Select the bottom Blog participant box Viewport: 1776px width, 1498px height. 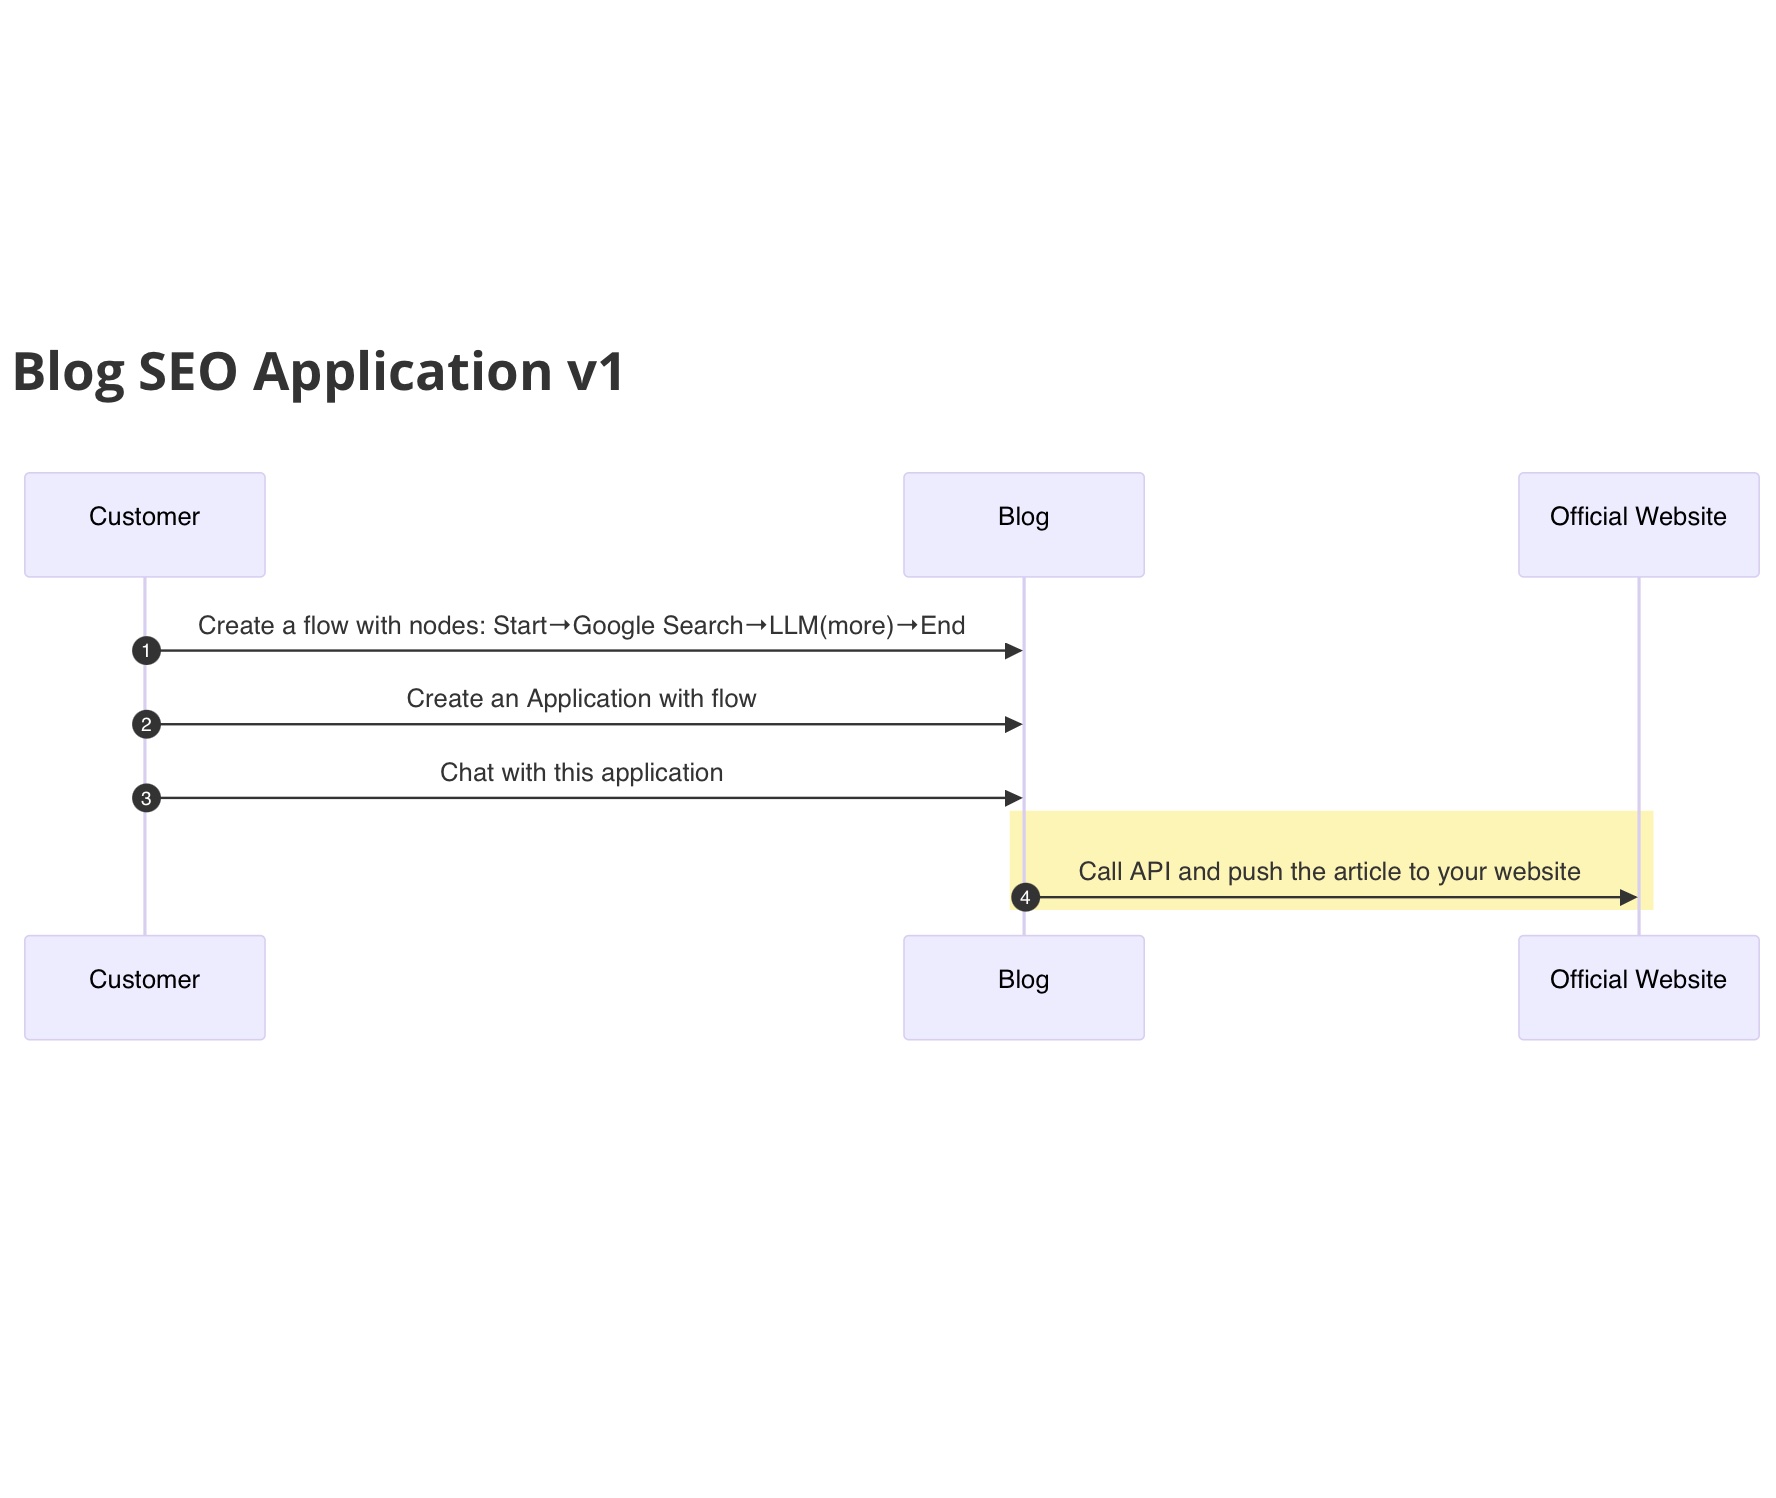(x=1023, y=987)
